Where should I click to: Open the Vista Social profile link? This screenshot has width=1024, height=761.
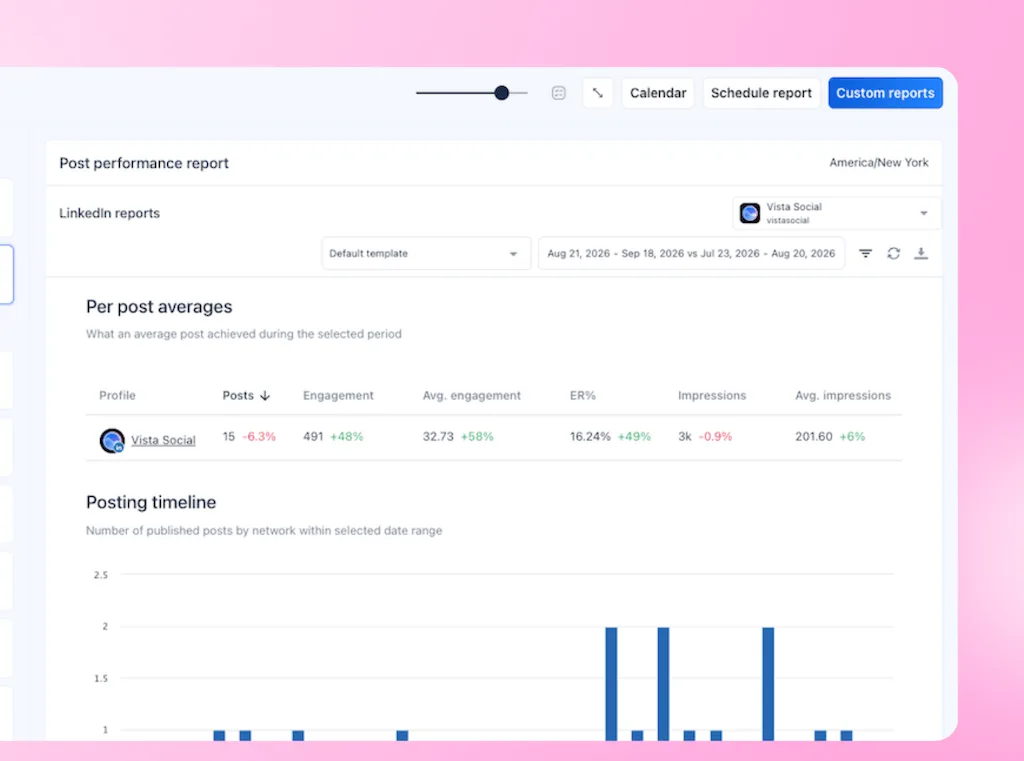point(163,440)
